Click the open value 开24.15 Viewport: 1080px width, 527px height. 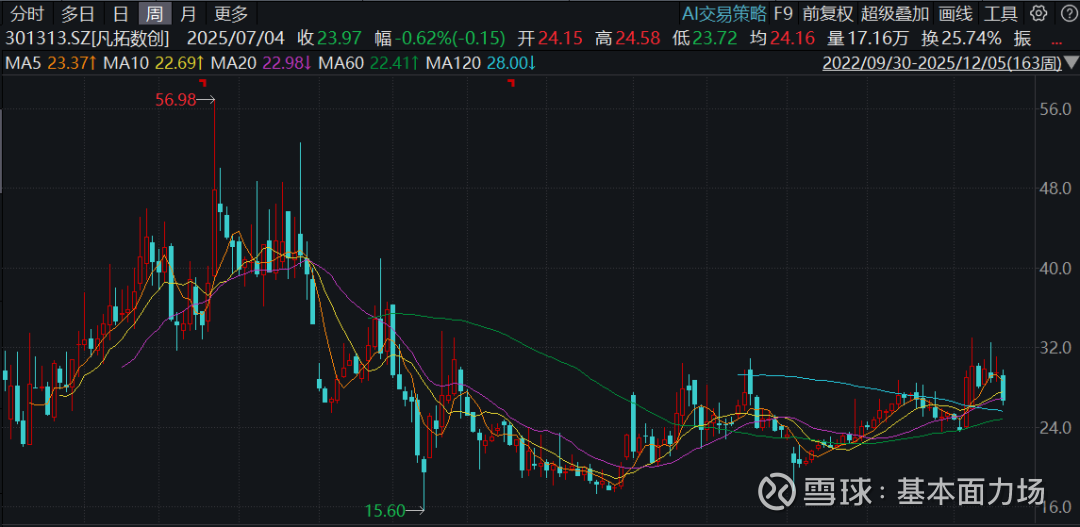[549, 38]
